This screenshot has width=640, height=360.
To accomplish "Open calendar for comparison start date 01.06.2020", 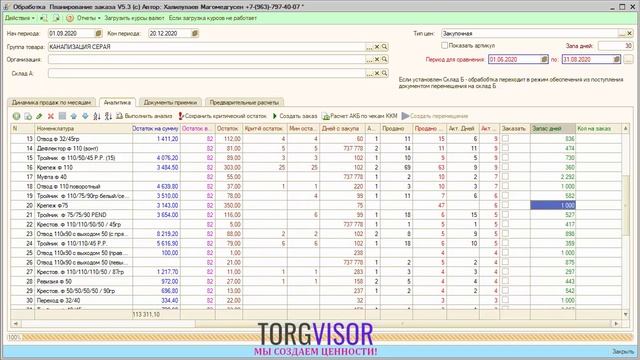I will pos(544,60).
